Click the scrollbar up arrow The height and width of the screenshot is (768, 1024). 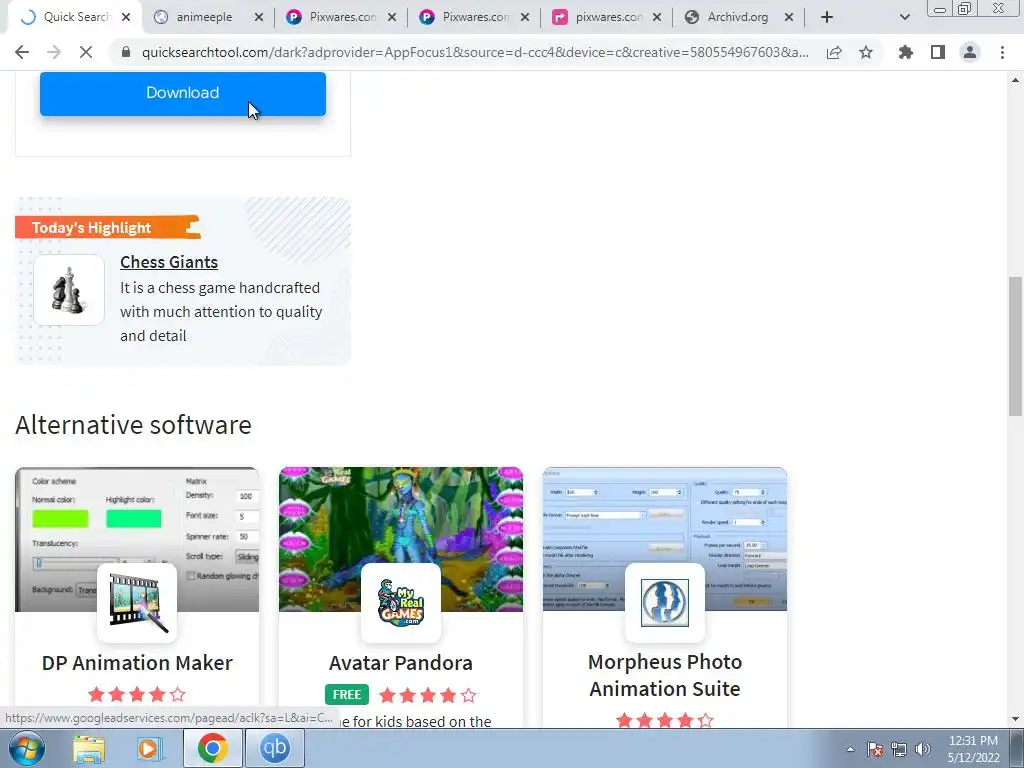click(x=1016, y=80)
